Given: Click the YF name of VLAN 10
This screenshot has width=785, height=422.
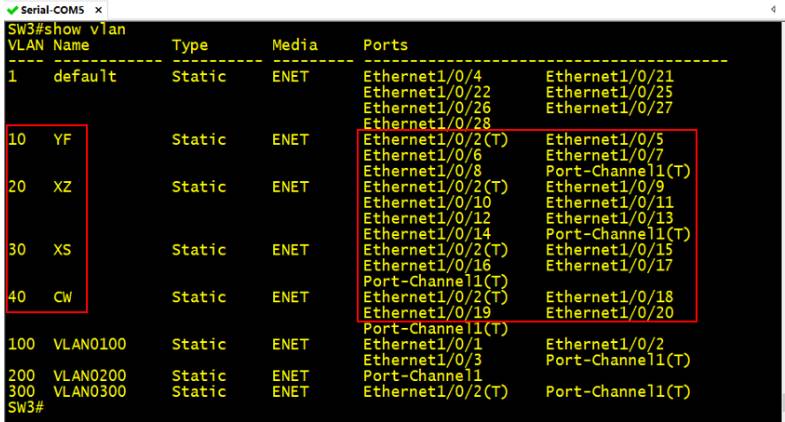Looking at the screenshot, I should (63, 139).
